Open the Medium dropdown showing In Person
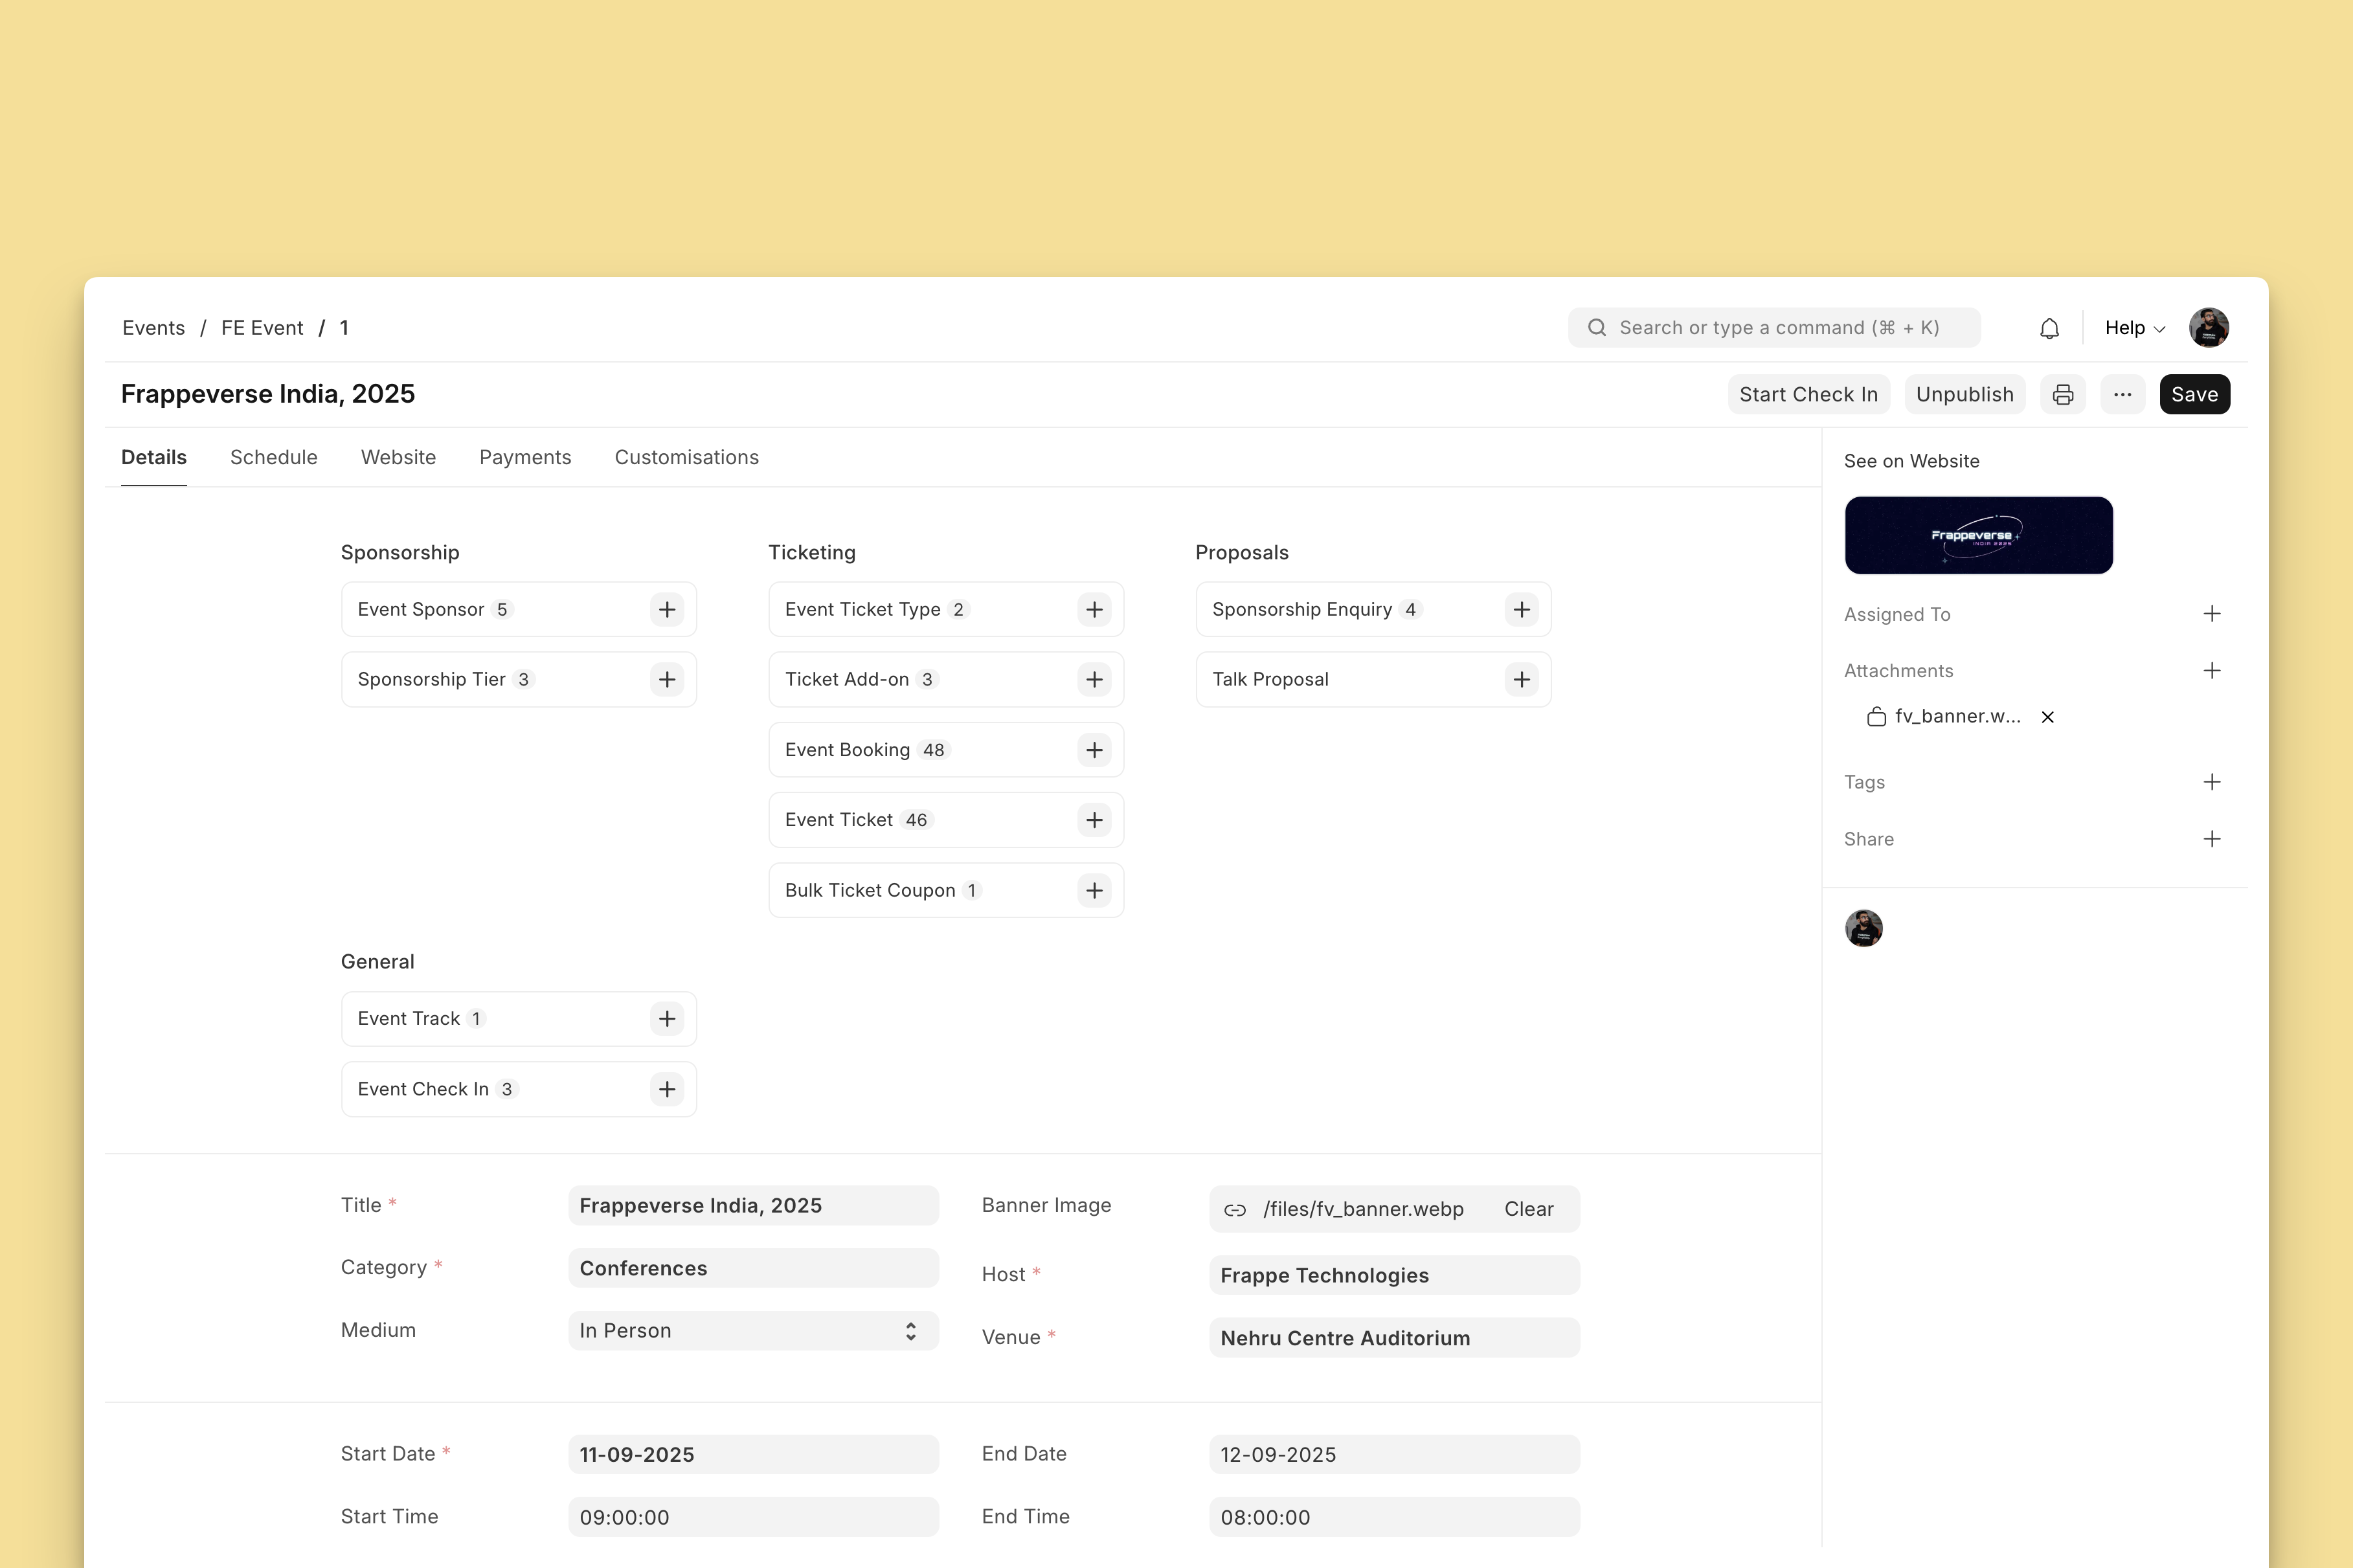2353x1568 pixels. click(x=753, y=1331)
